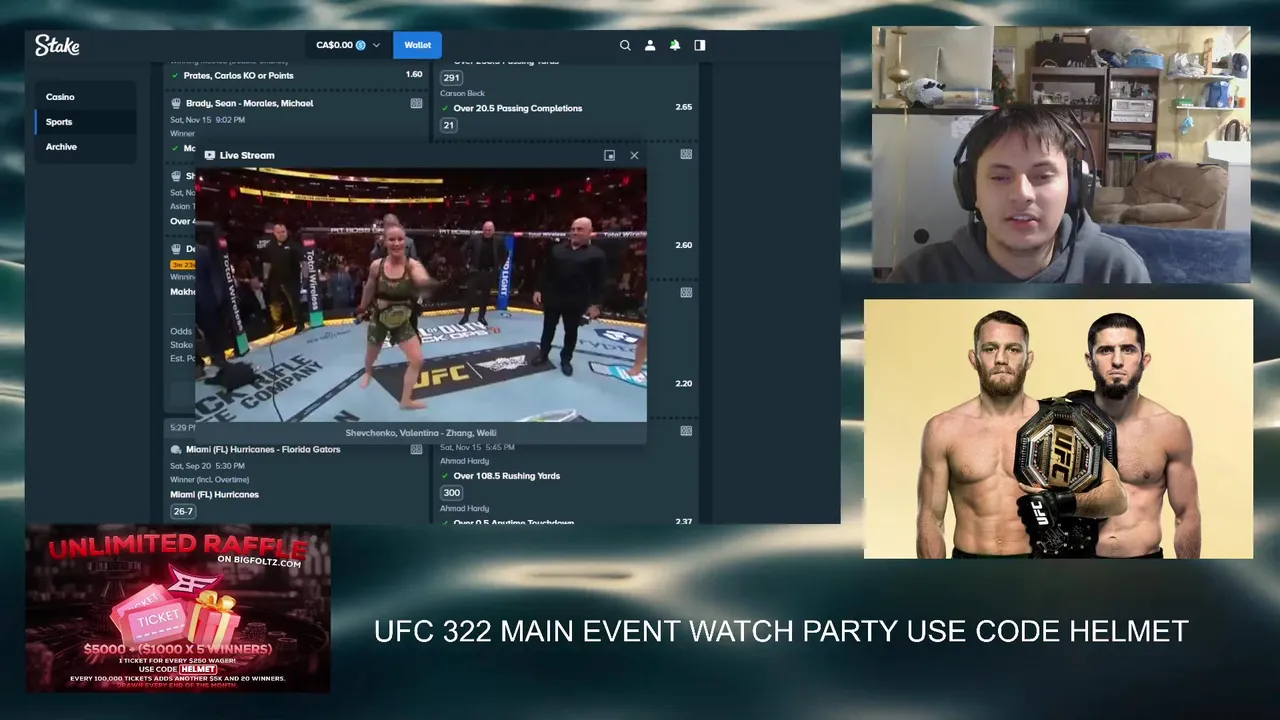The height and width of the screenshot is (720, 1280).
Task: Open bet details icon beside Live Stream header
Action: (686, 154)
